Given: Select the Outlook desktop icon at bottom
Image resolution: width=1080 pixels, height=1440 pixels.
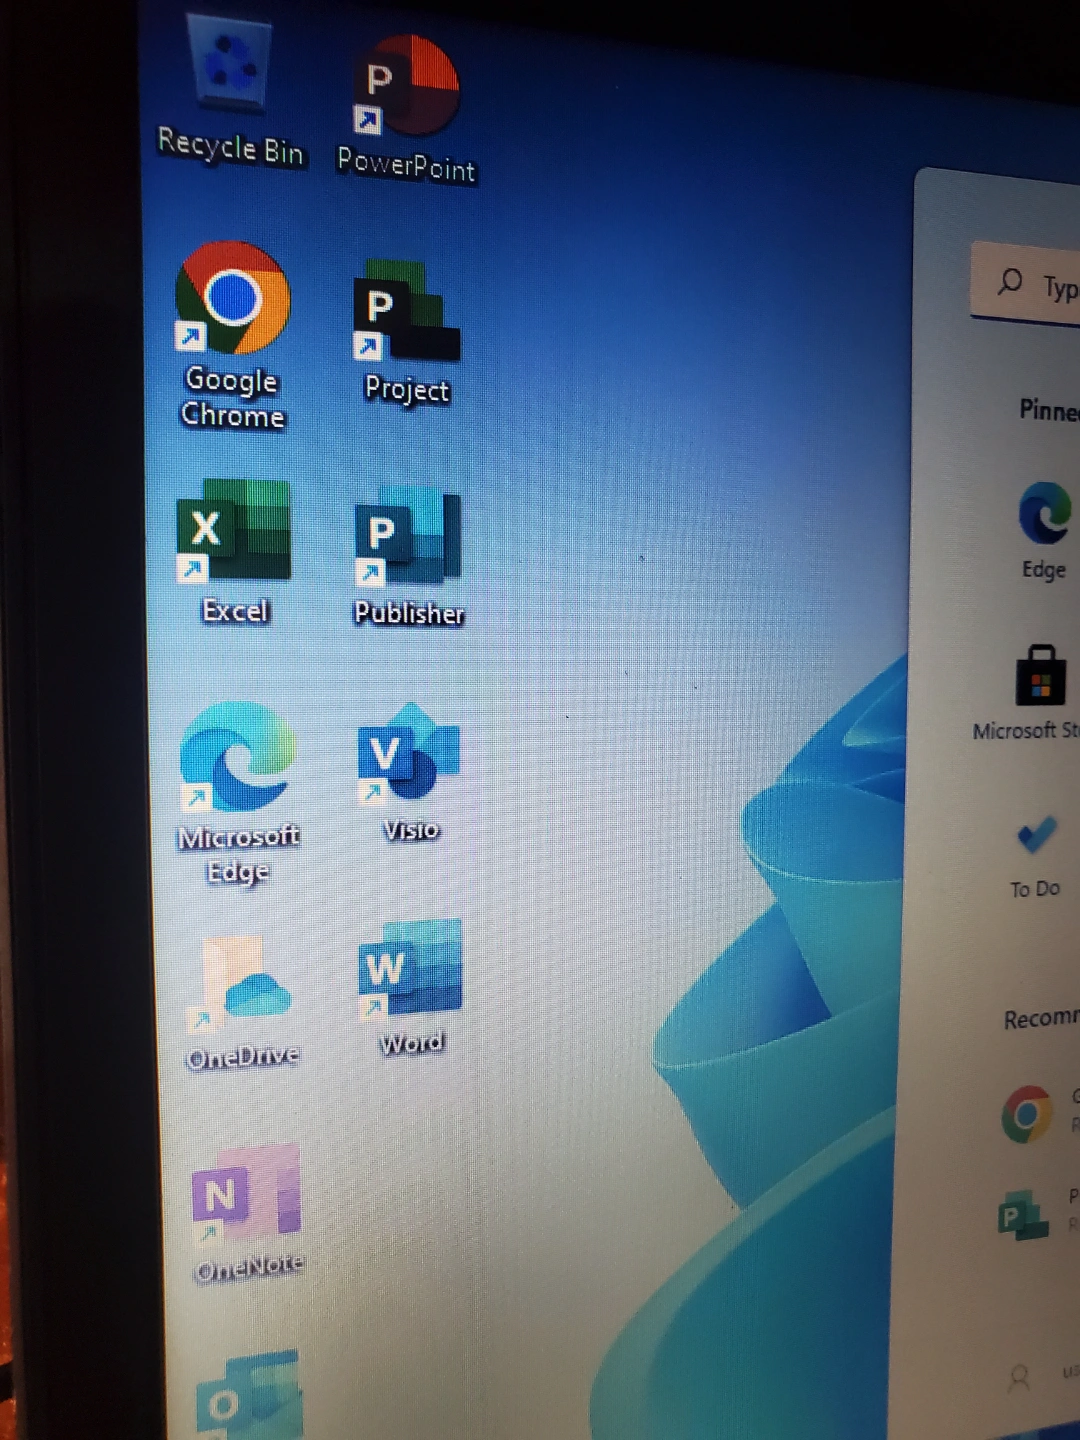Looking at the screenshot, I should tap(248, 1396).
